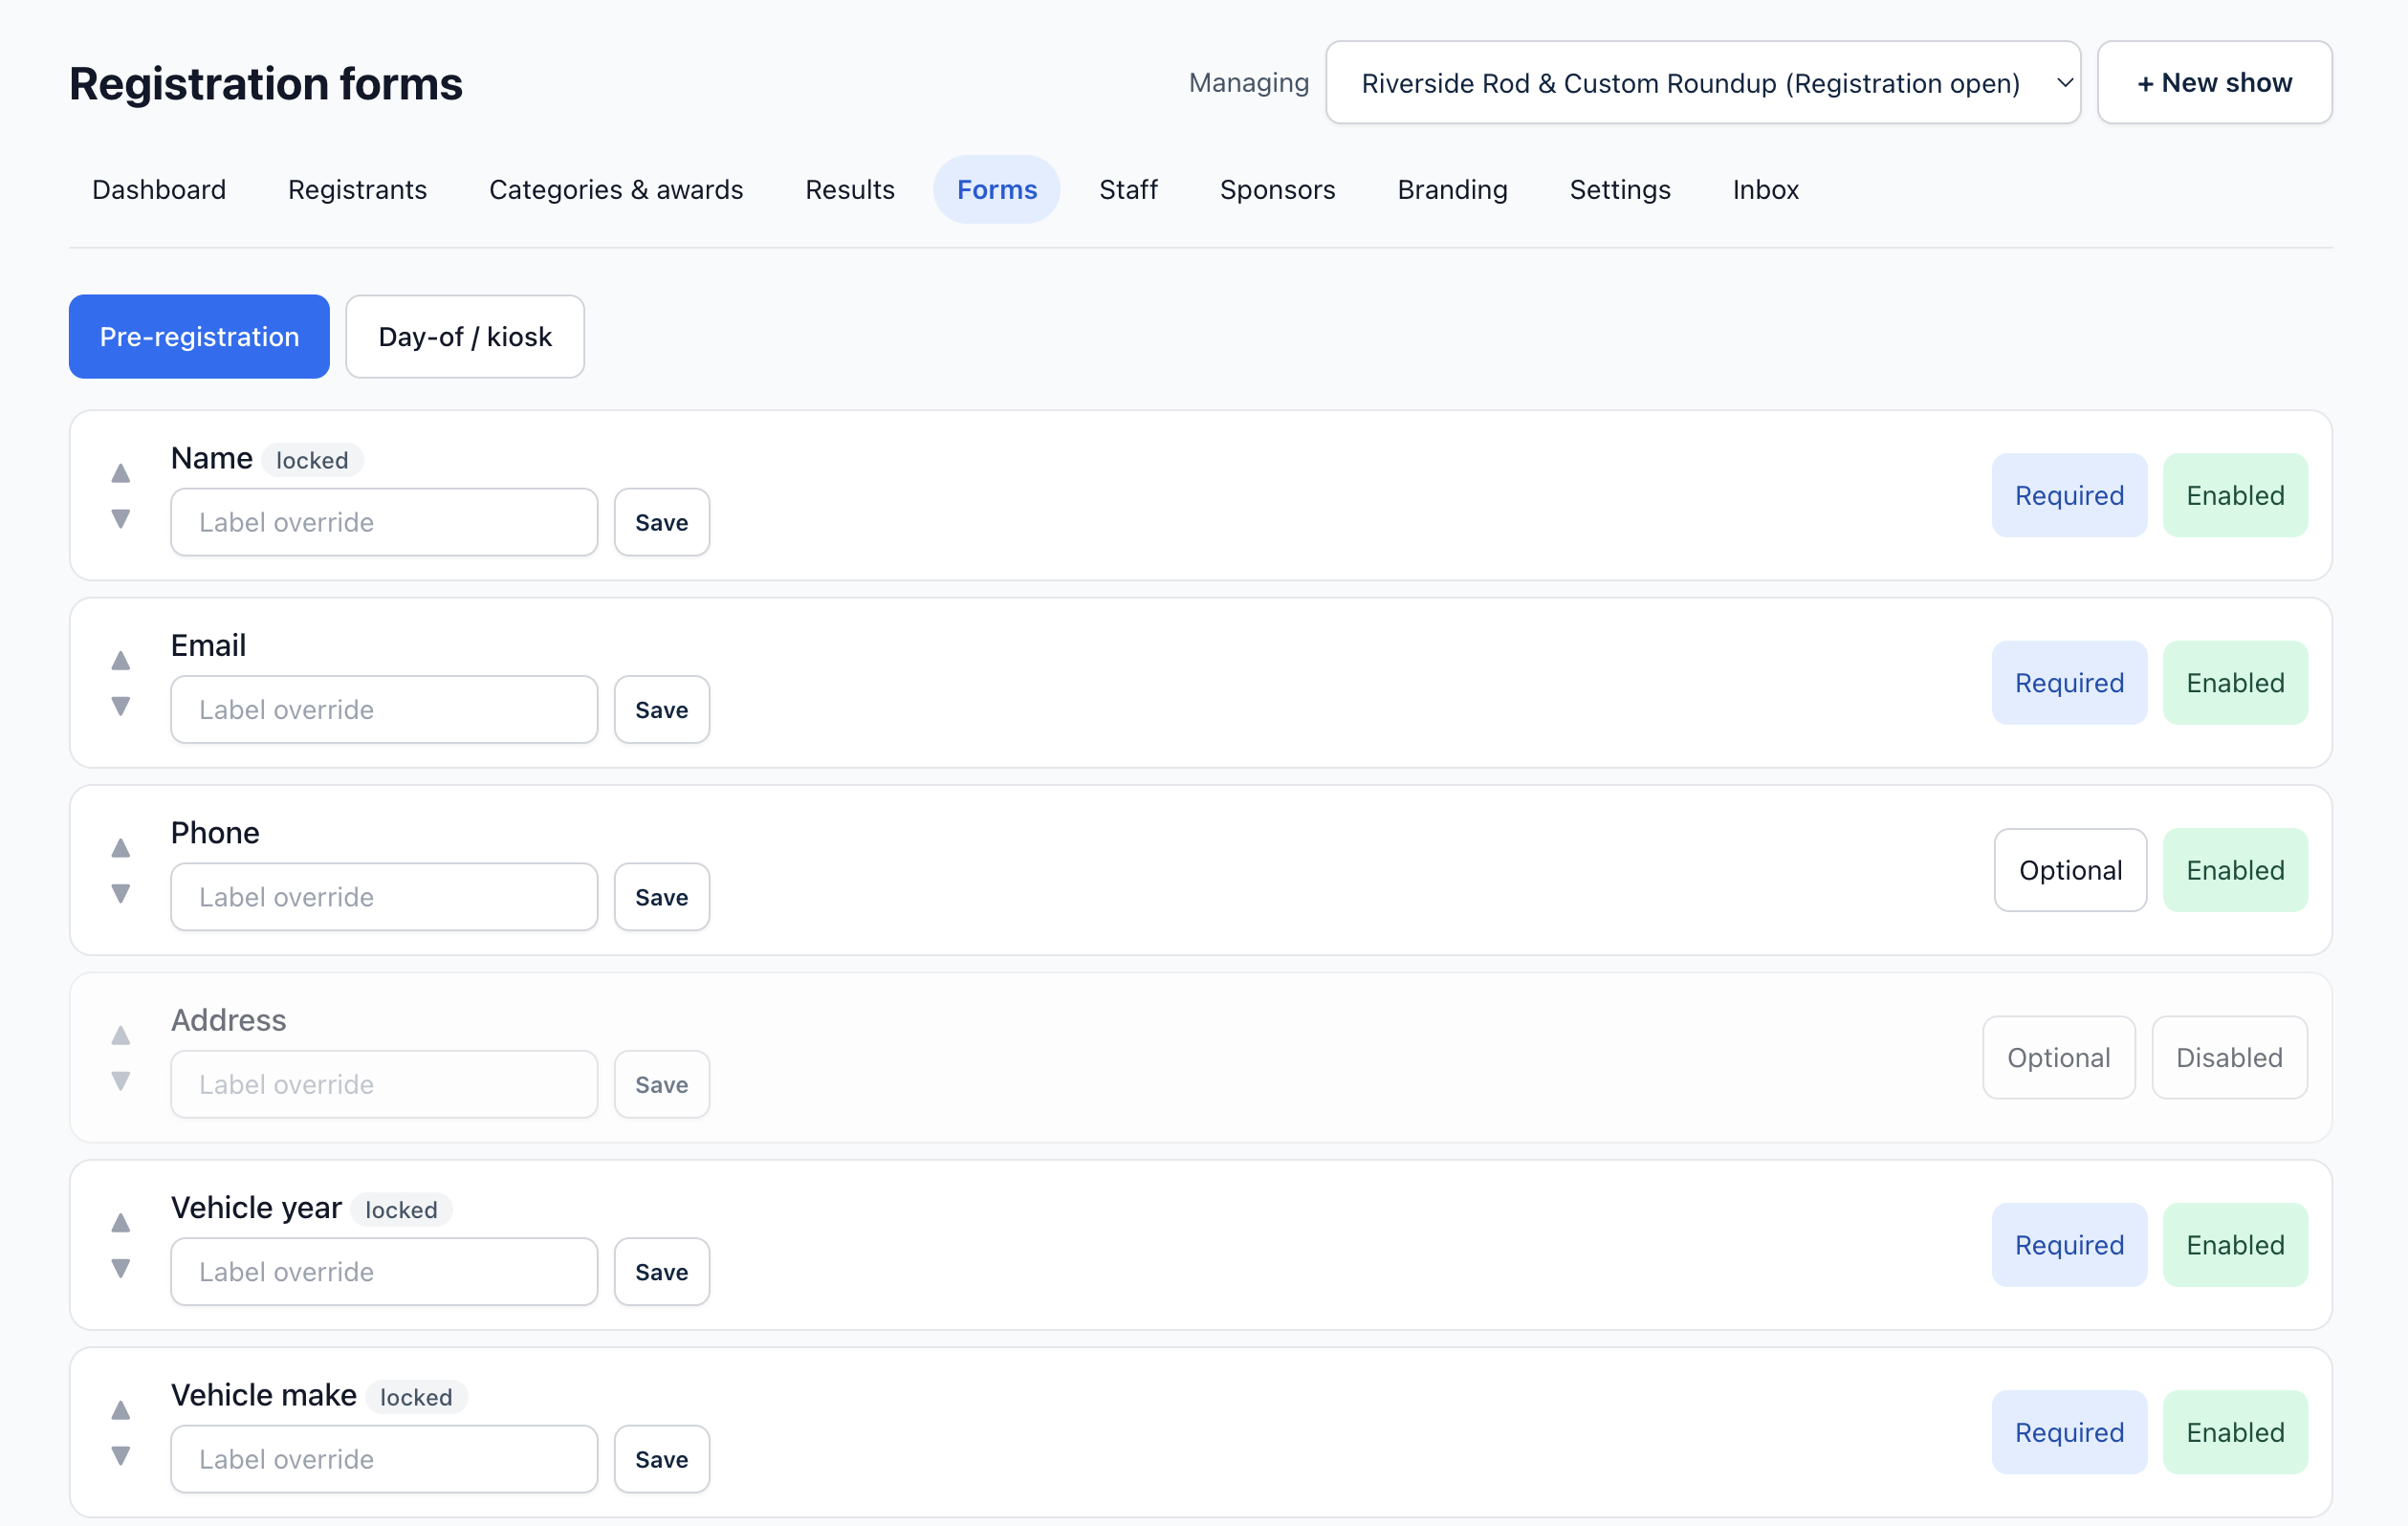Click the Registration forms heading

266,83
